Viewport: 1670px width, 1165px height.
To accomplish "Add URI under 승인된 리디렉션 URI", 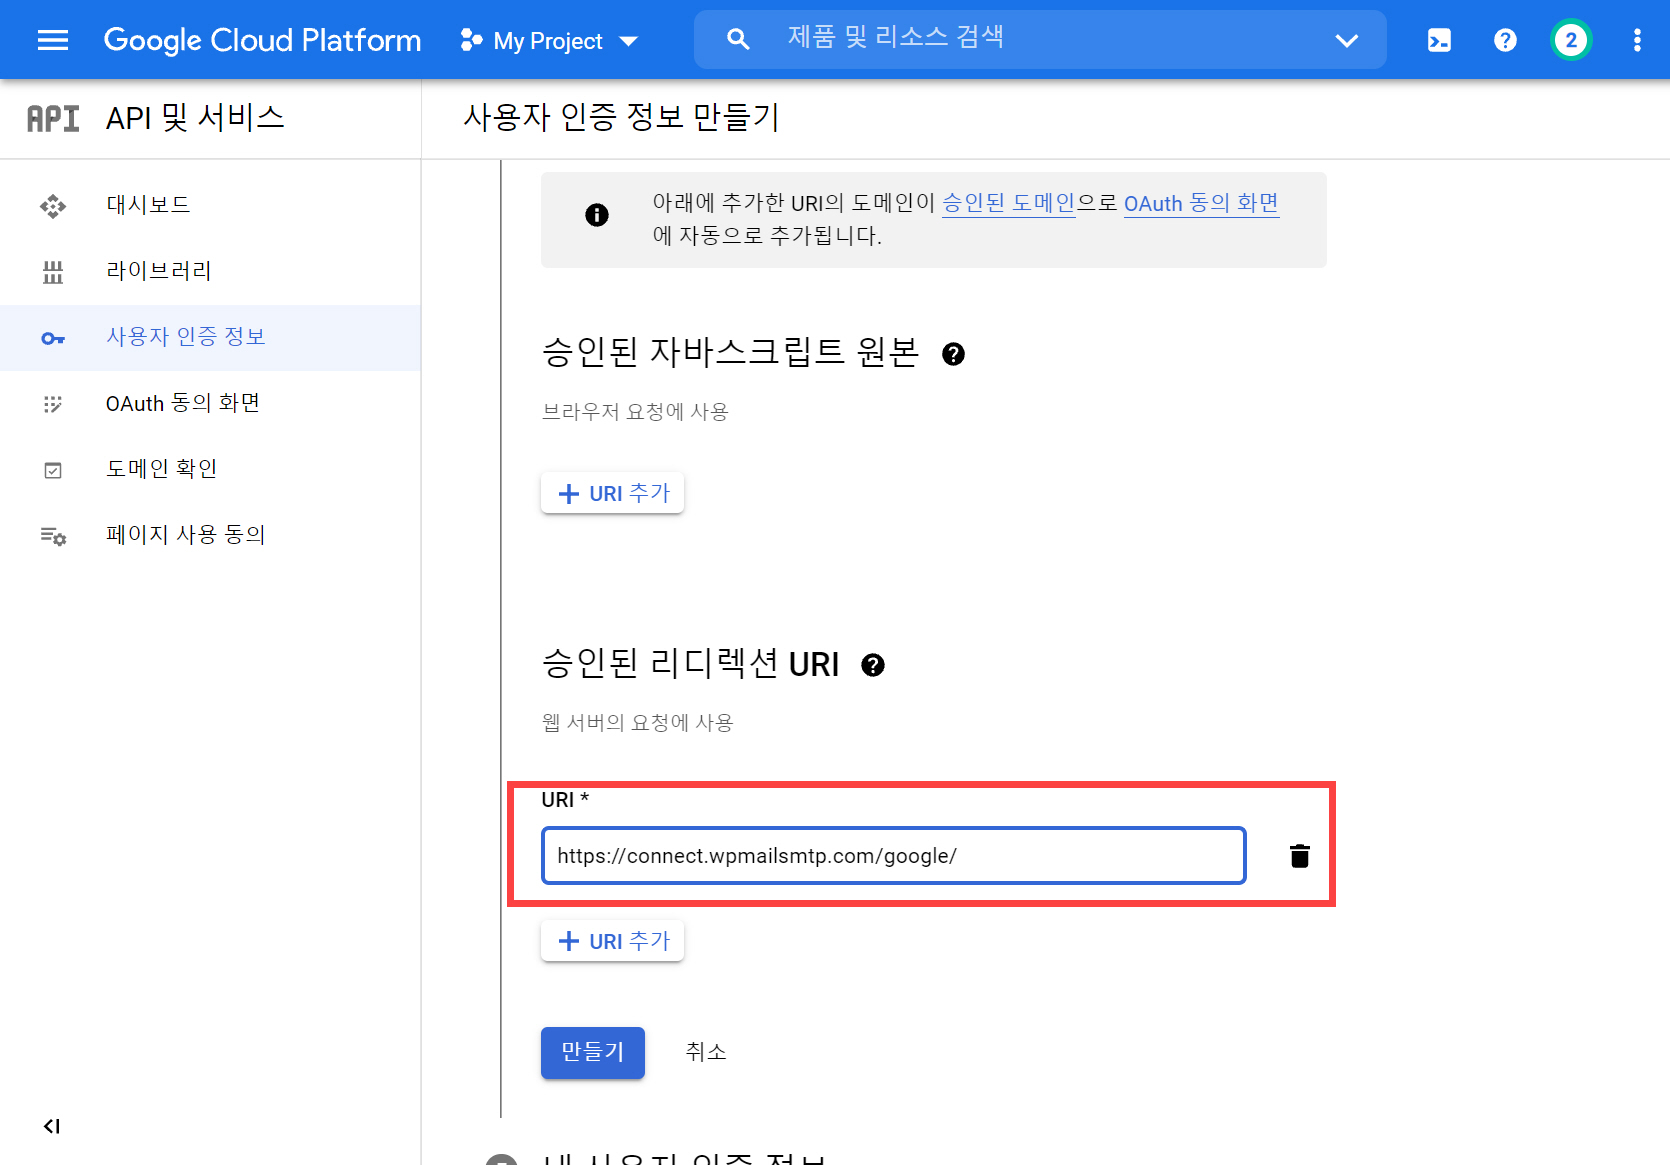I will (x=612, y=941).
